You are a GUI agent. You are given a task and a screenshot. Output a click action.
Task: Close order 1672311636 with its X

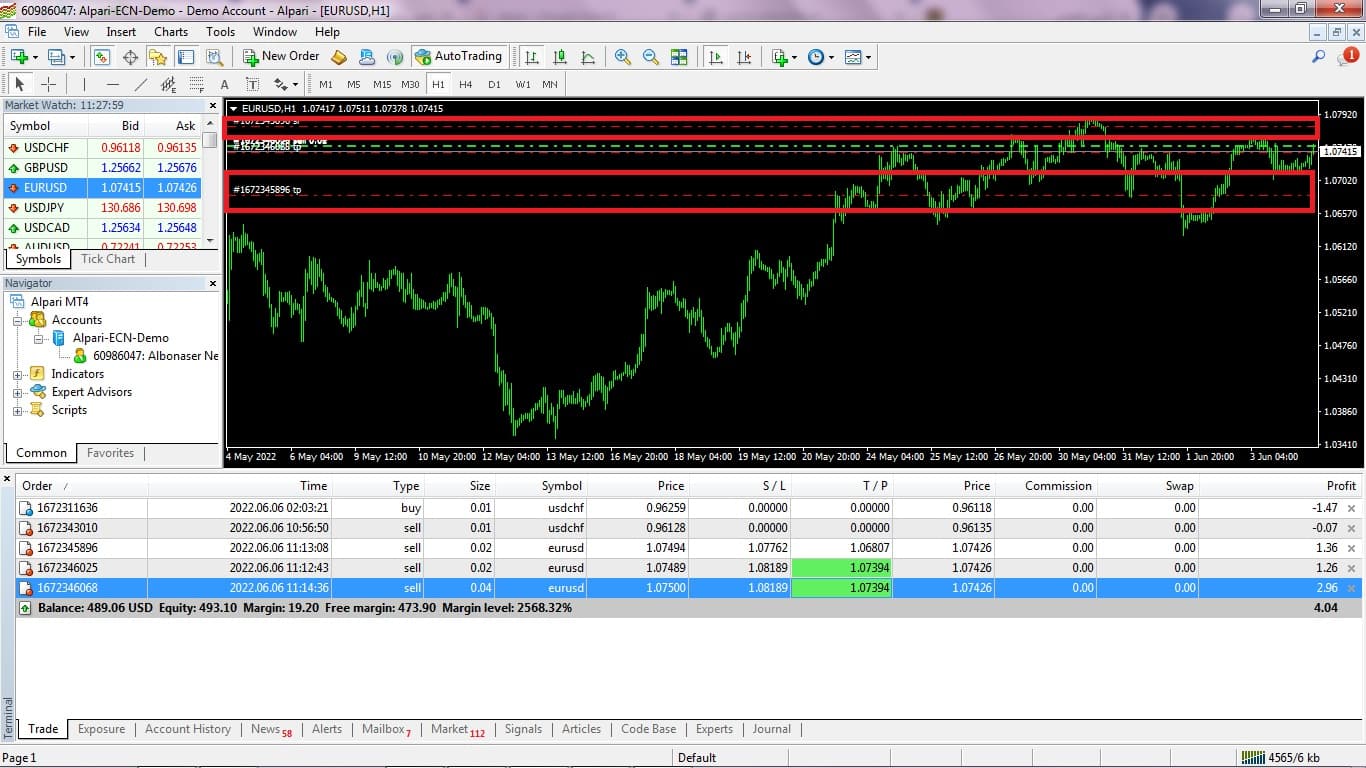(x=1352, y=508)
